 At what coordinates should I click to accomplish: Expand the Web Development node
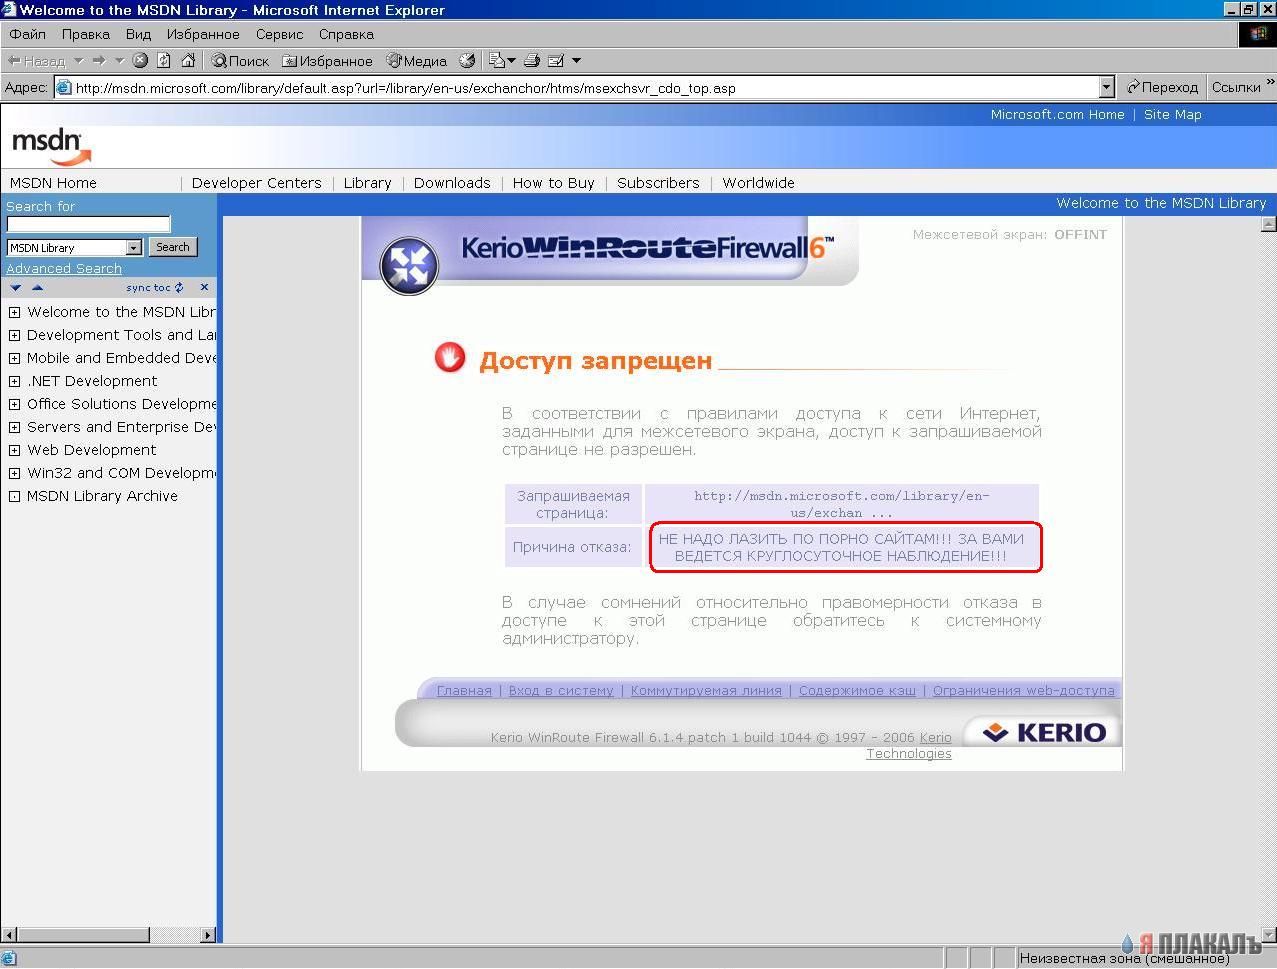[15, 450]
